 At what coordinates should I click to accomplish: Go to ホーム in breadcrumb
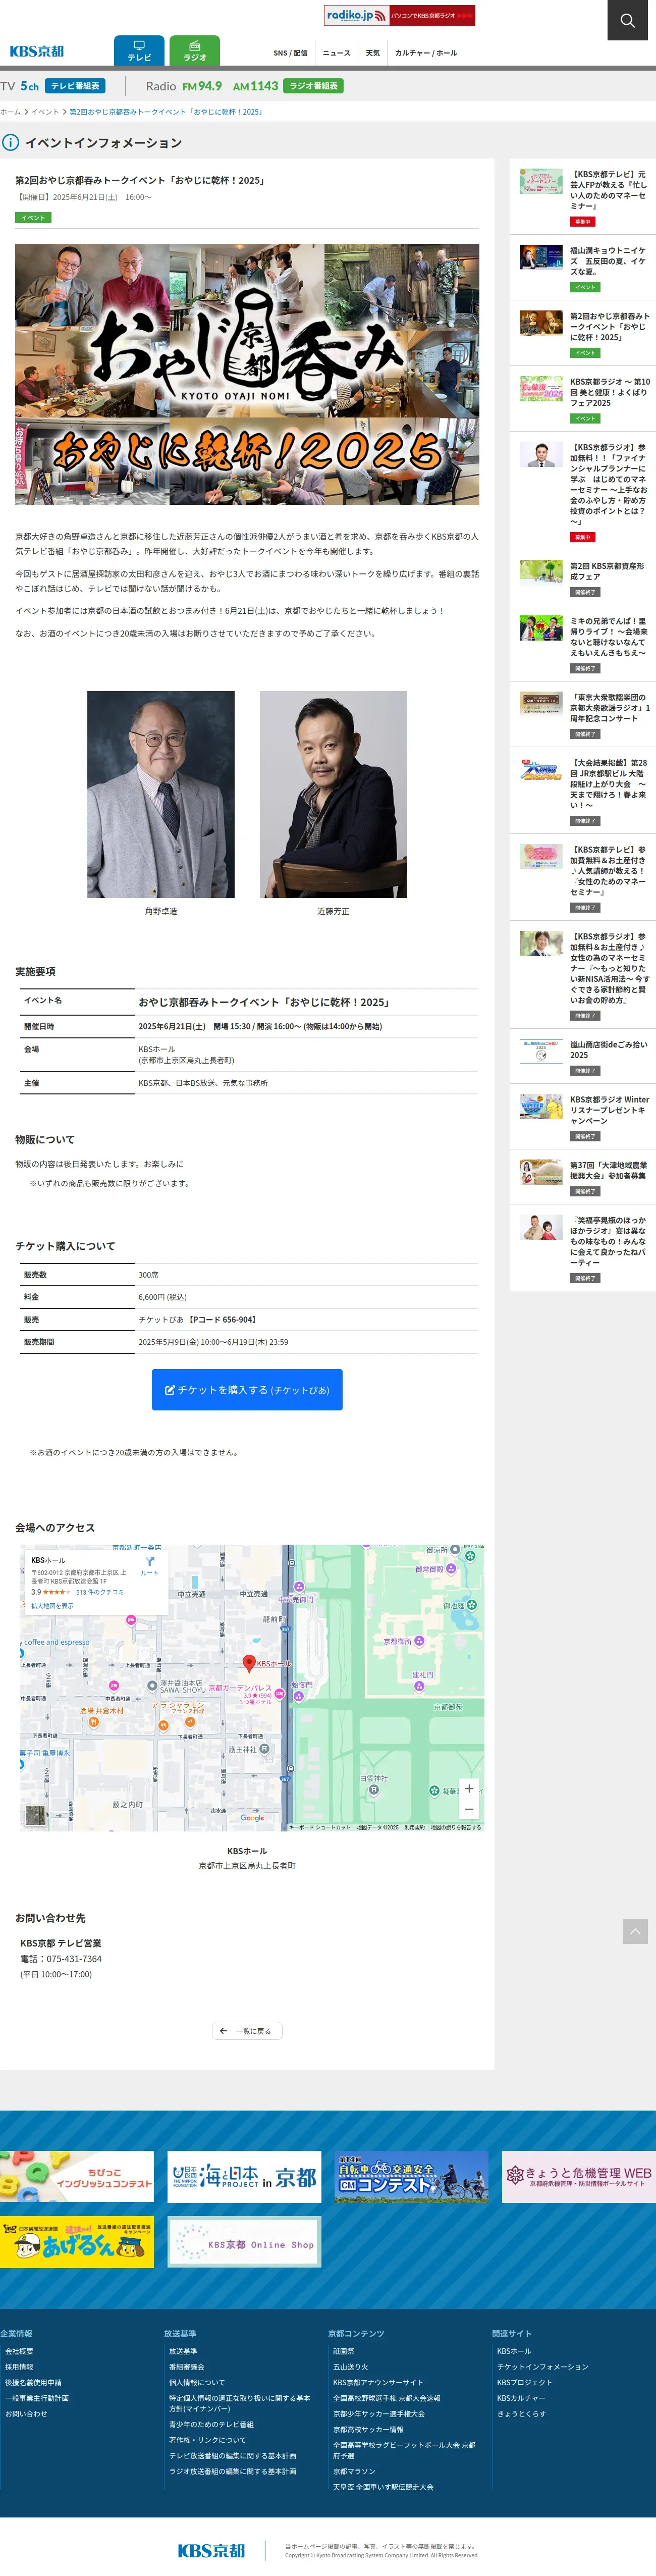10,112
